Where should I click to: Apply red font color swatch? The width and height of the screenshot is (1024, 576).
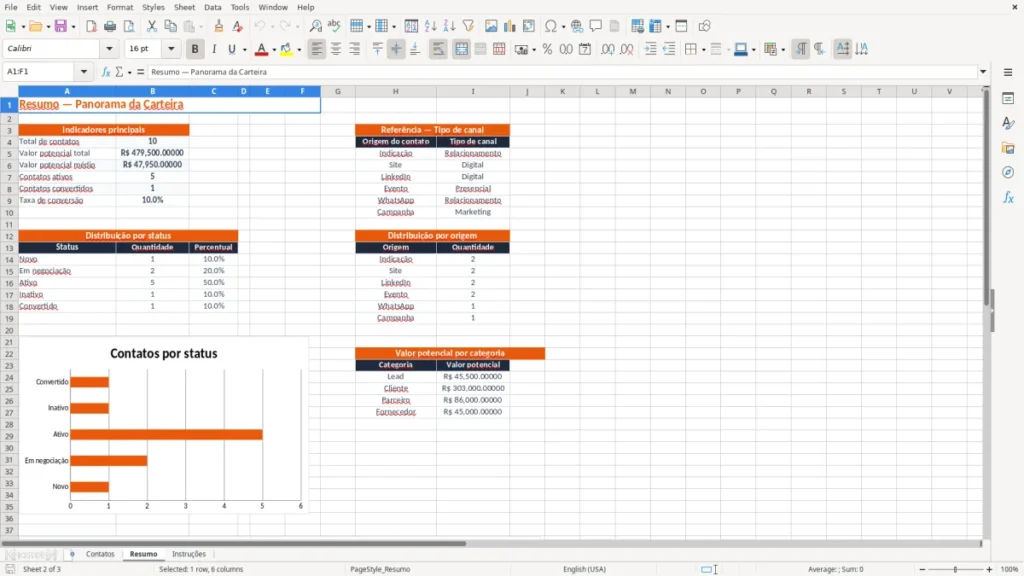261,49
